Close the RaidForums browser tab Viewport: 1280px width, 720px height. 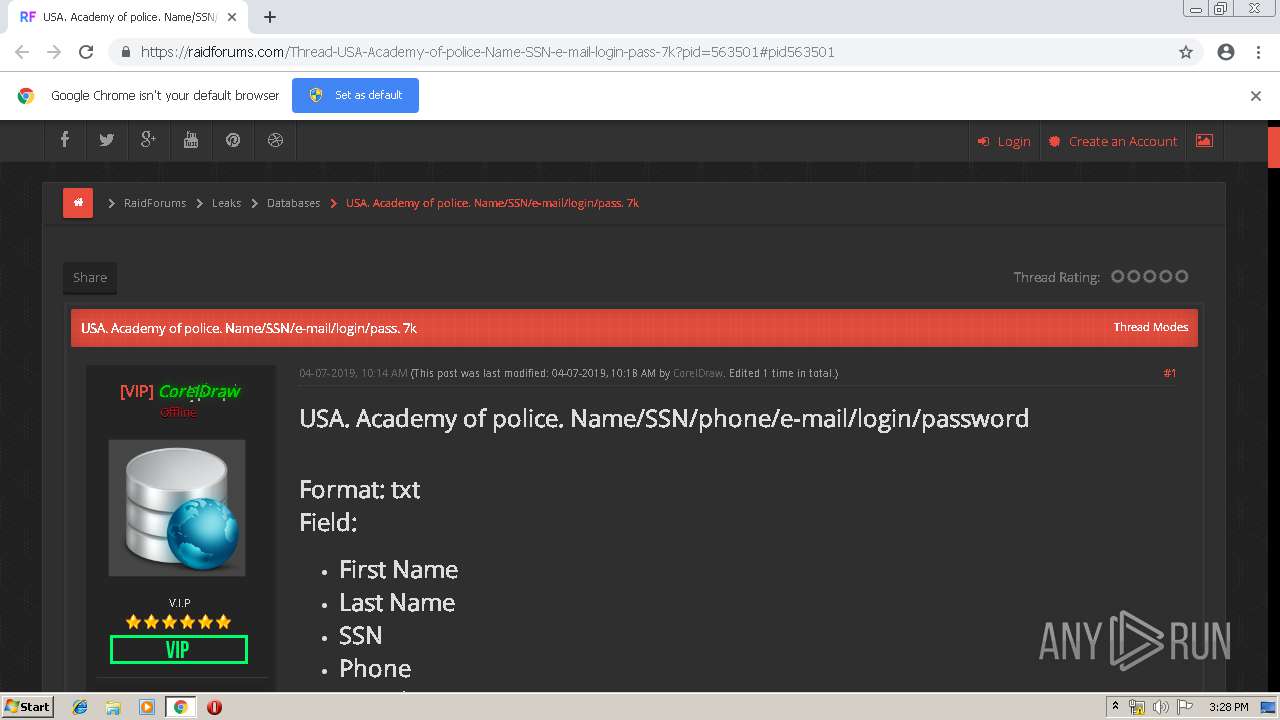coord(232,17)
